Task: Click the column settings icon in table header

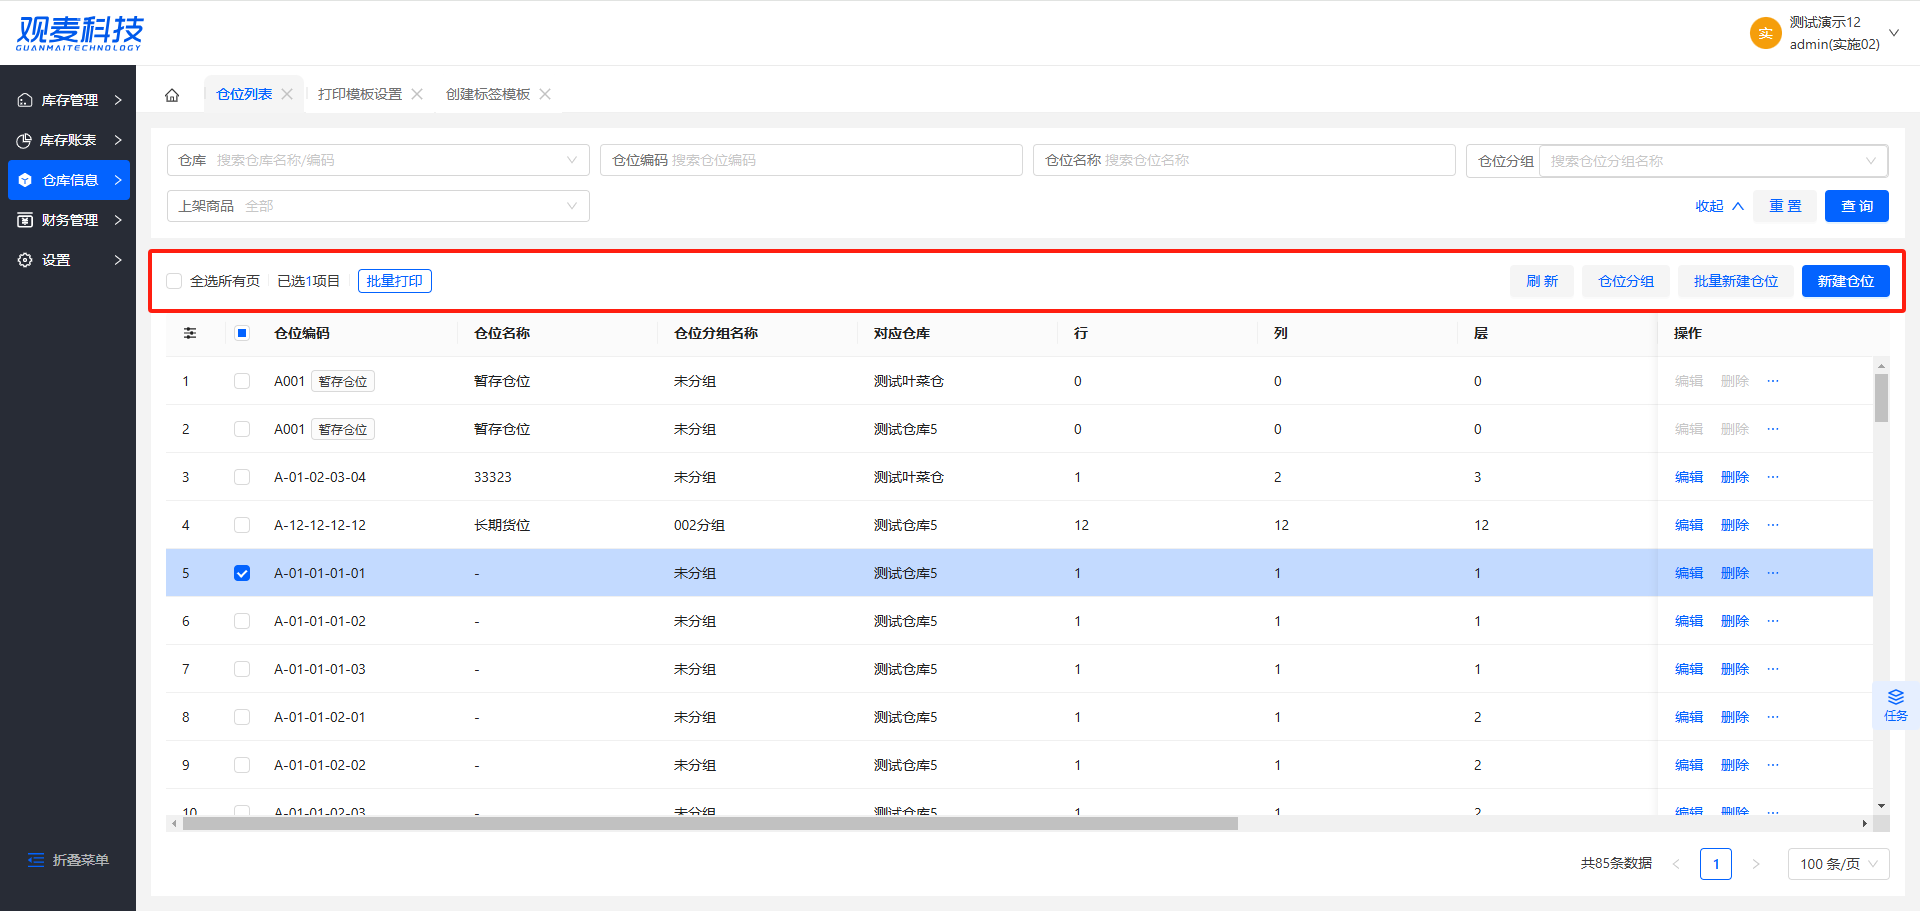Action: point(190,333)
